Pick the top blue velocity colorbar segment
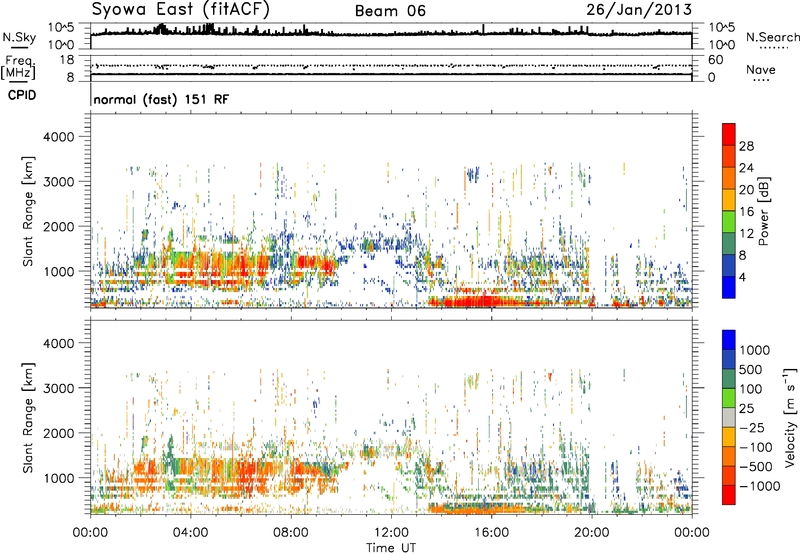800x554 pixels. (x=729, y=340)
